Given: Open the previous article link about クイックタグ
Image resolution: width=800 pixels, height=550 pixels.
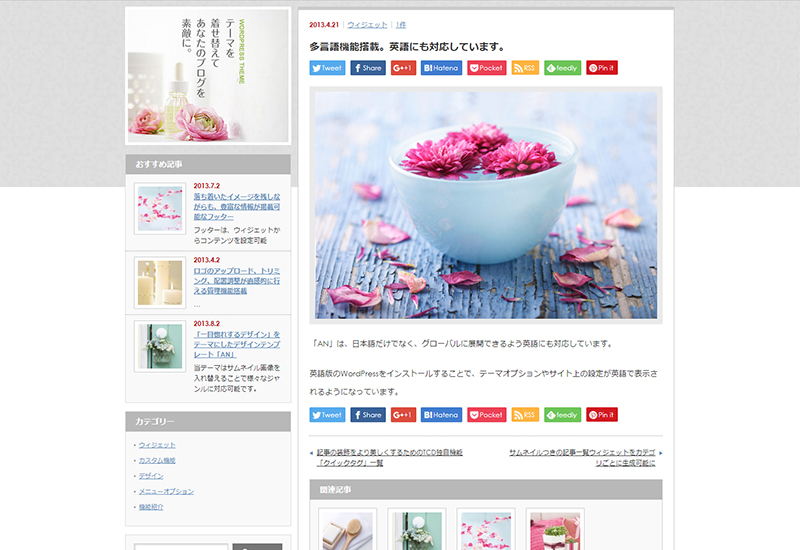Looking at the screenshot, I should [389, 458].
